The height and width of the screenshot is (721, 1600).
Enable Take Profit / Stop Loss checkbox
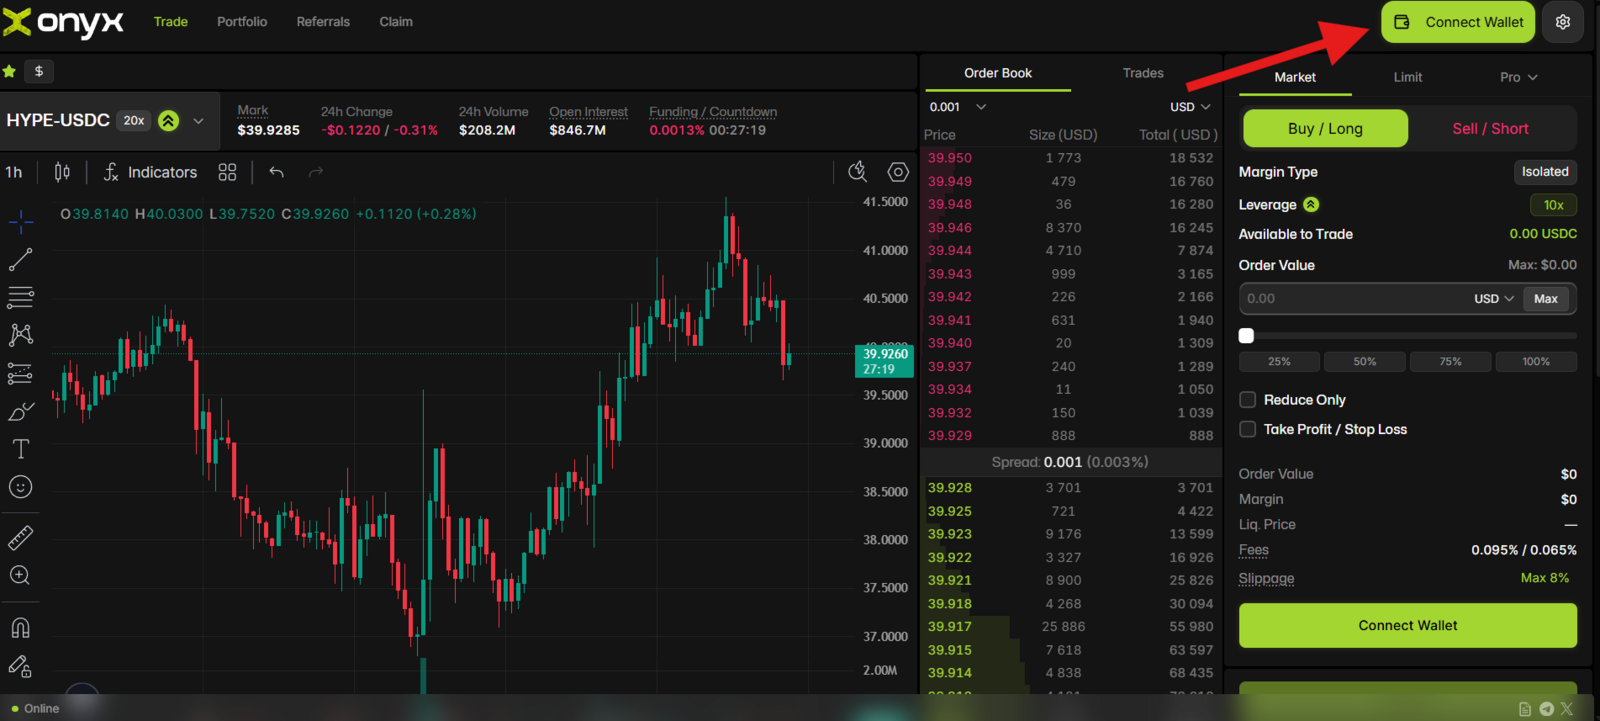(x=1248, y=429)
